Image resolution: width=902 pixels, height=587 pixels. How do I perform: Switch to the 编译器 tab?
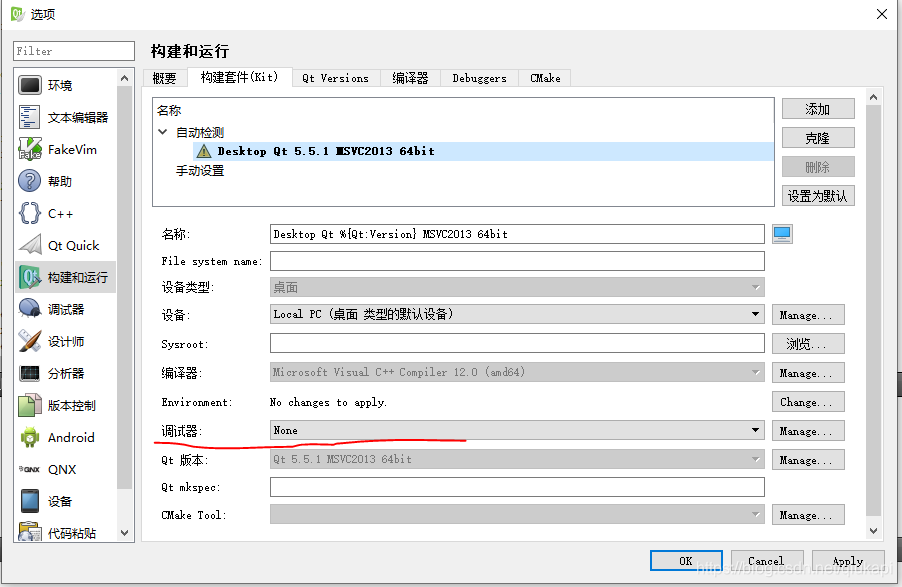coord(410,78)
